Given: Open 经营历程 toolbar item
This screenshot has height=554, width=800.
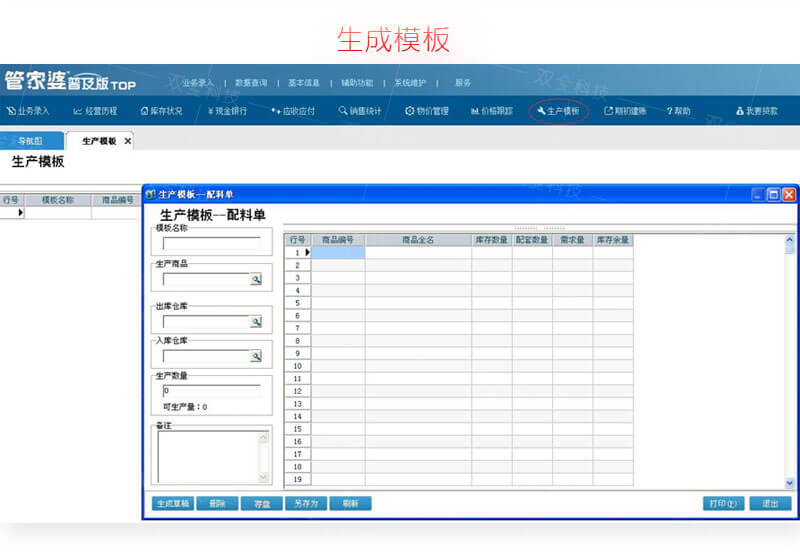Looking at the screenshot, I should click(x=95, y=111).
